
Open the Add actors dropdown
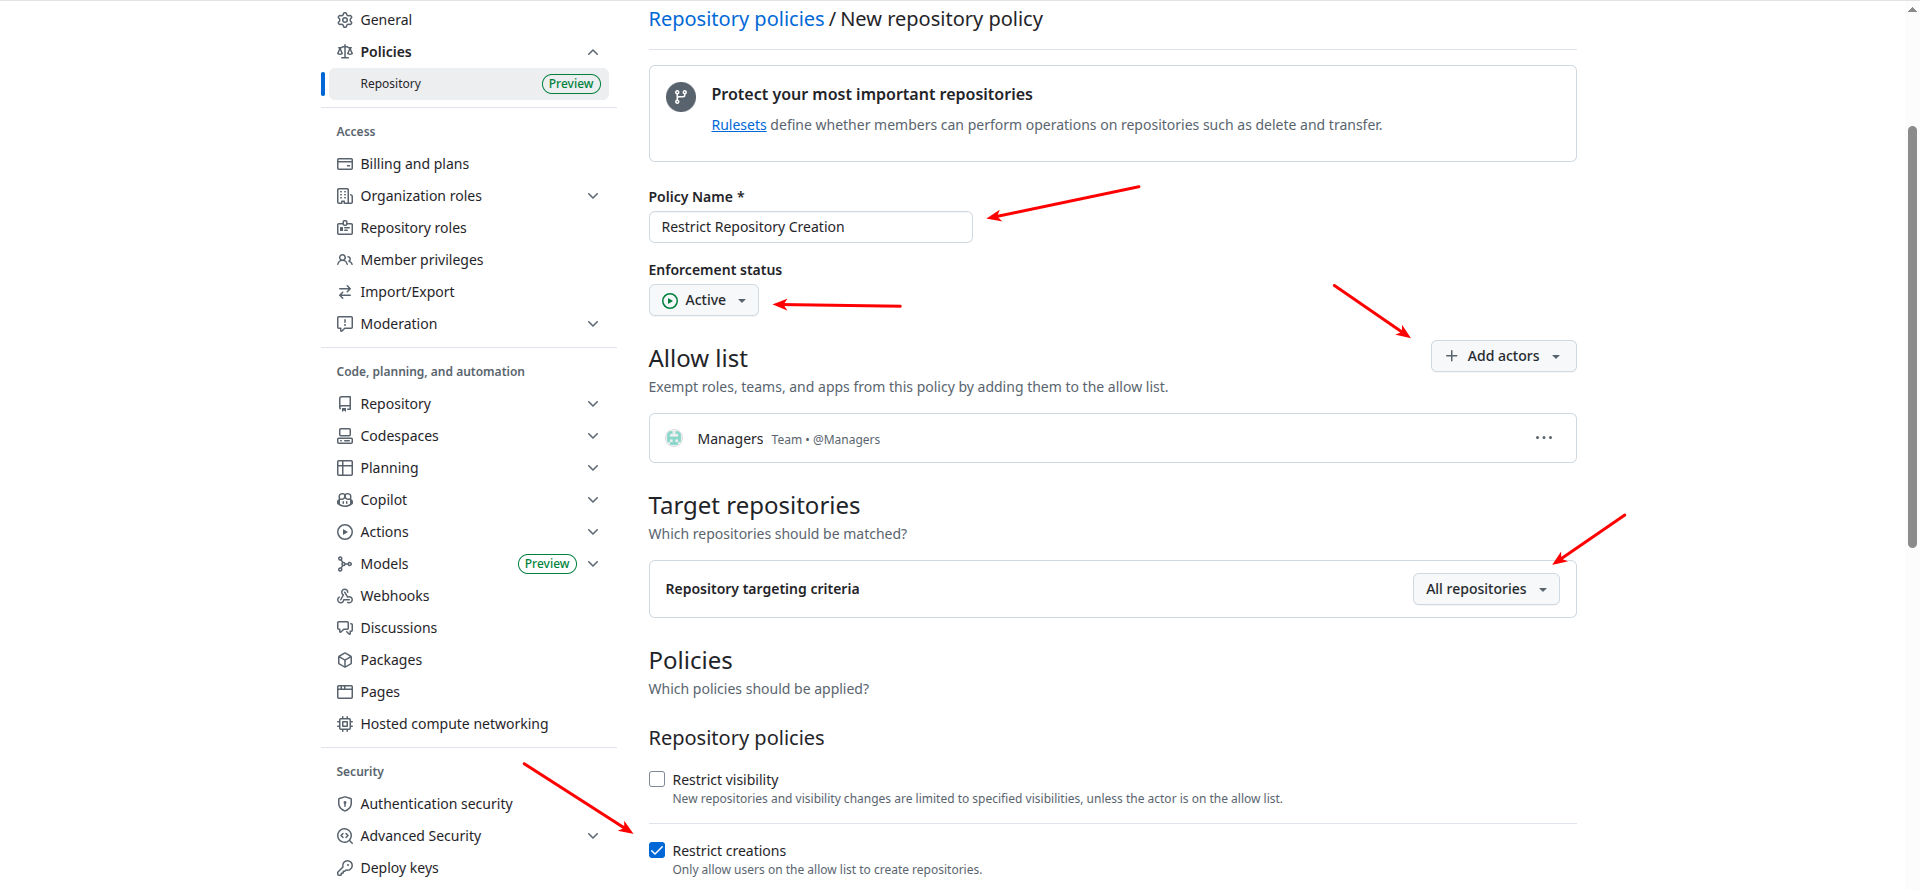click(1503, 356)
